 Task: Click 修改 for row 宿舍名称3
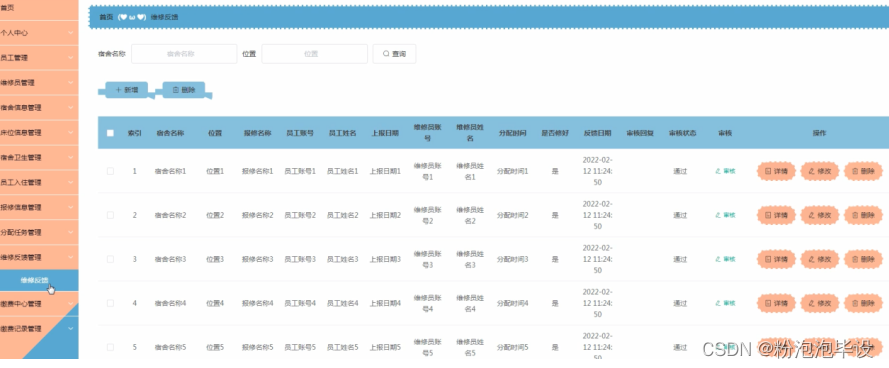[820, 259]
